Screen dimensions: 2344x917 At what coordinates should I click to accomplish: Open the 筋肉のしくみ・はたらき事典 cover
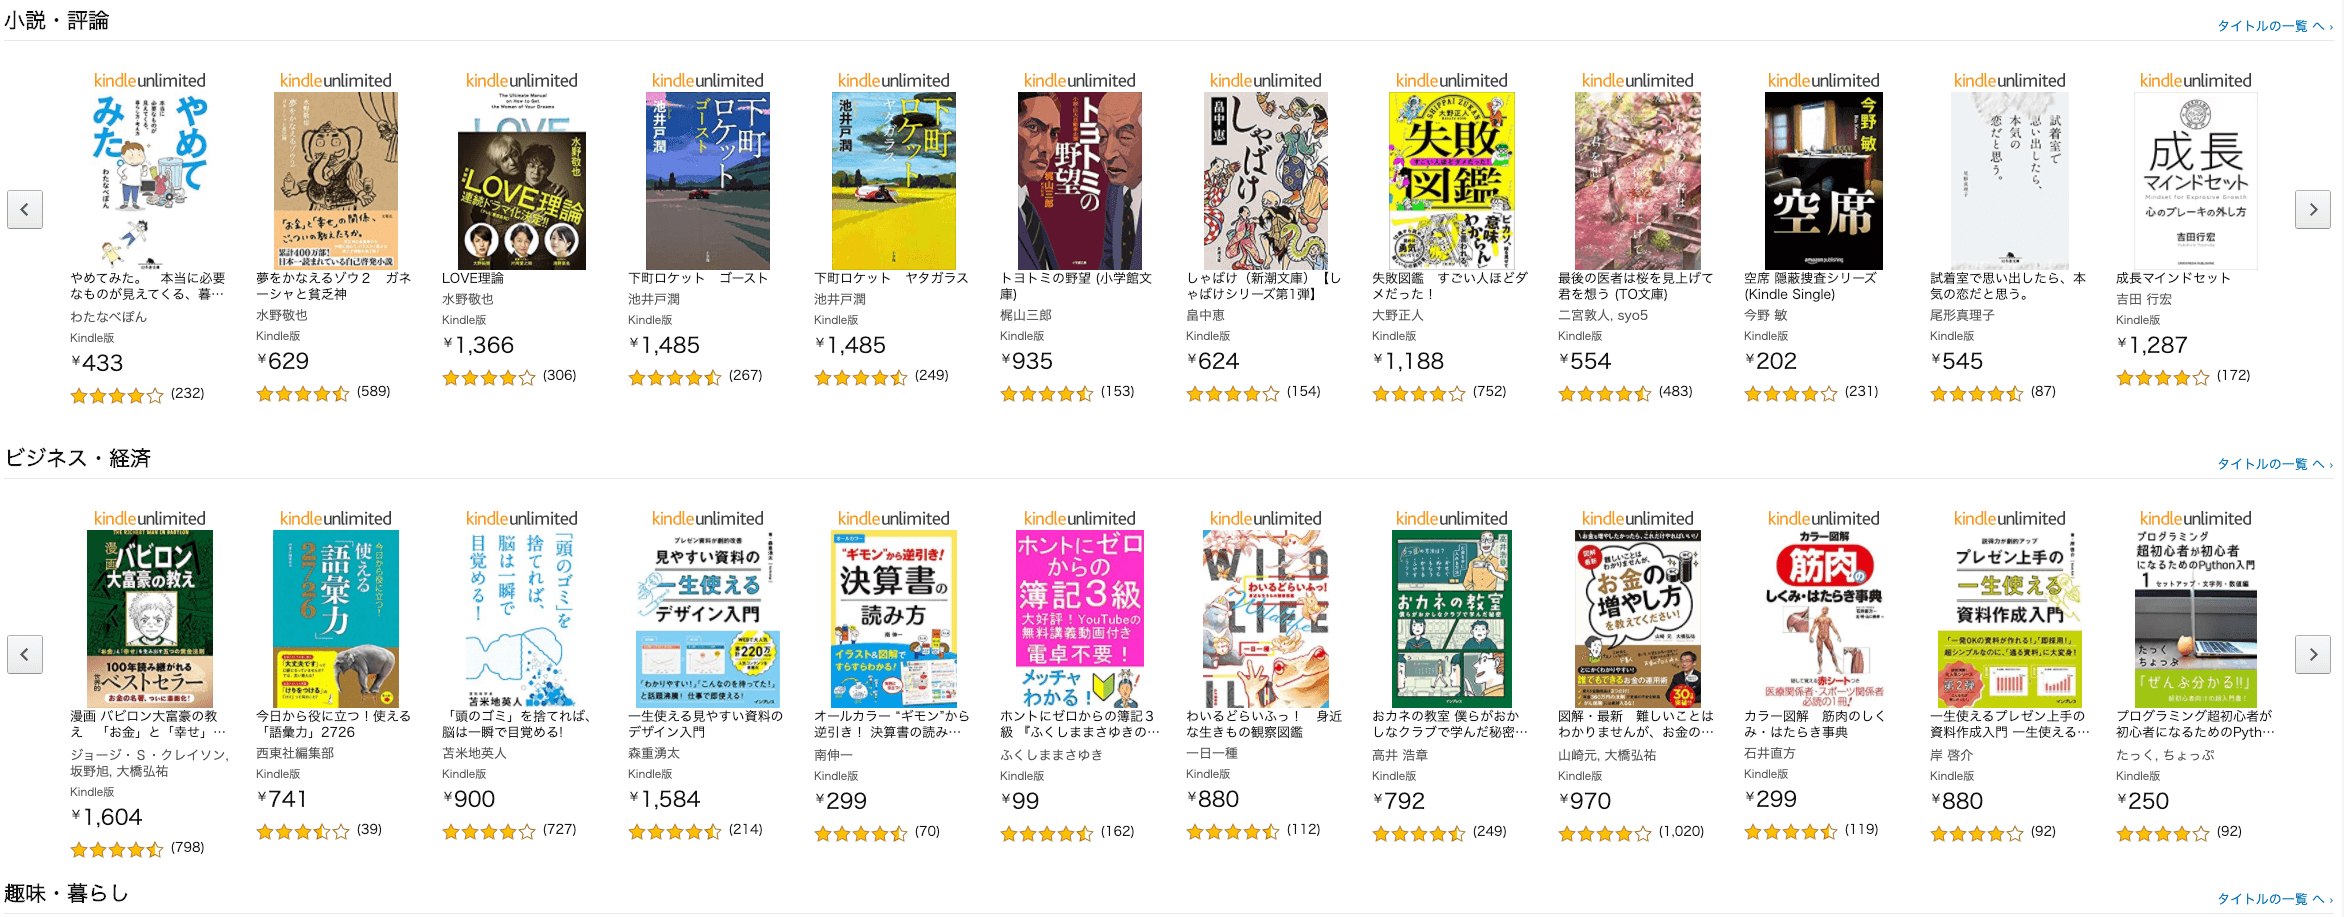click(x=1824, y=619)
